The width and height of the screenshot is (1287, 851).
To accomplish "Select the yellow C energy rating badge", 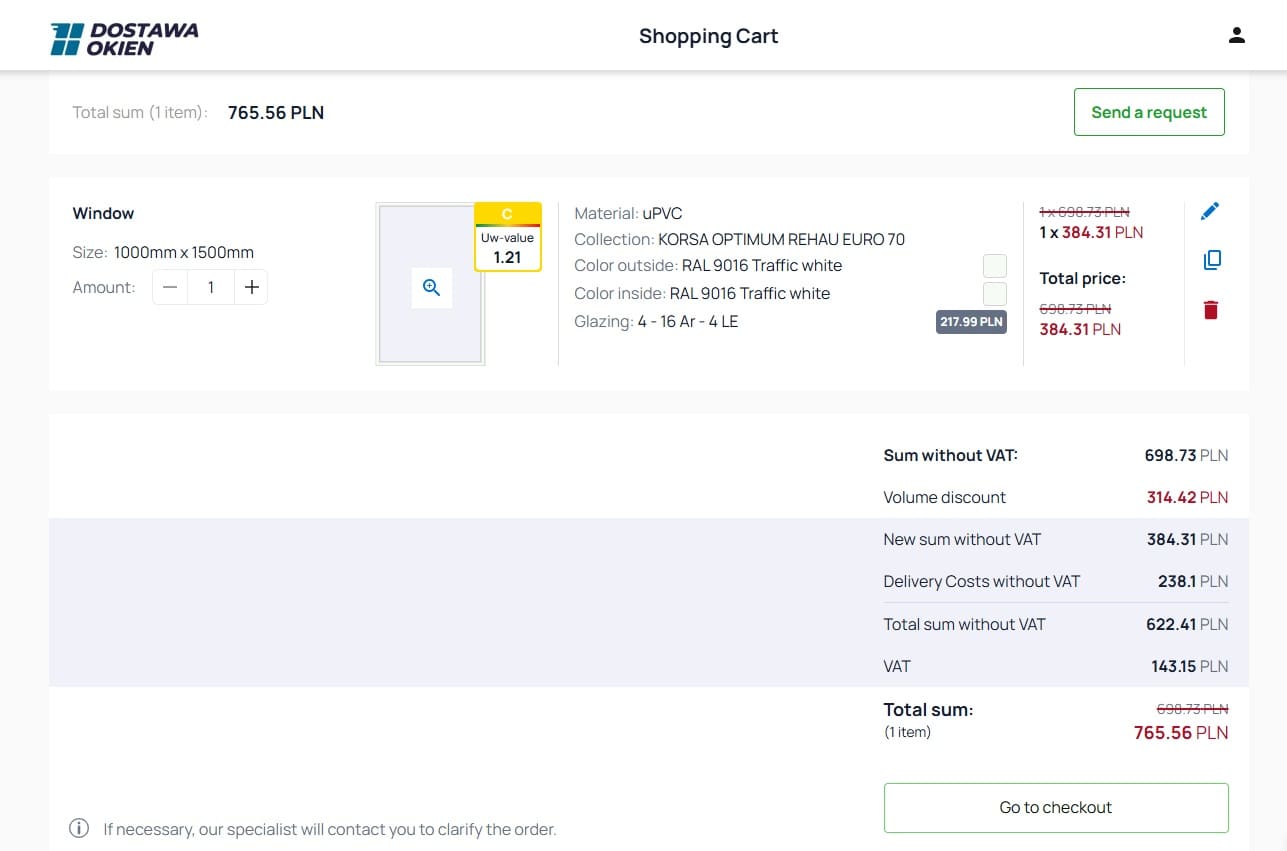I will coord(508,213).
